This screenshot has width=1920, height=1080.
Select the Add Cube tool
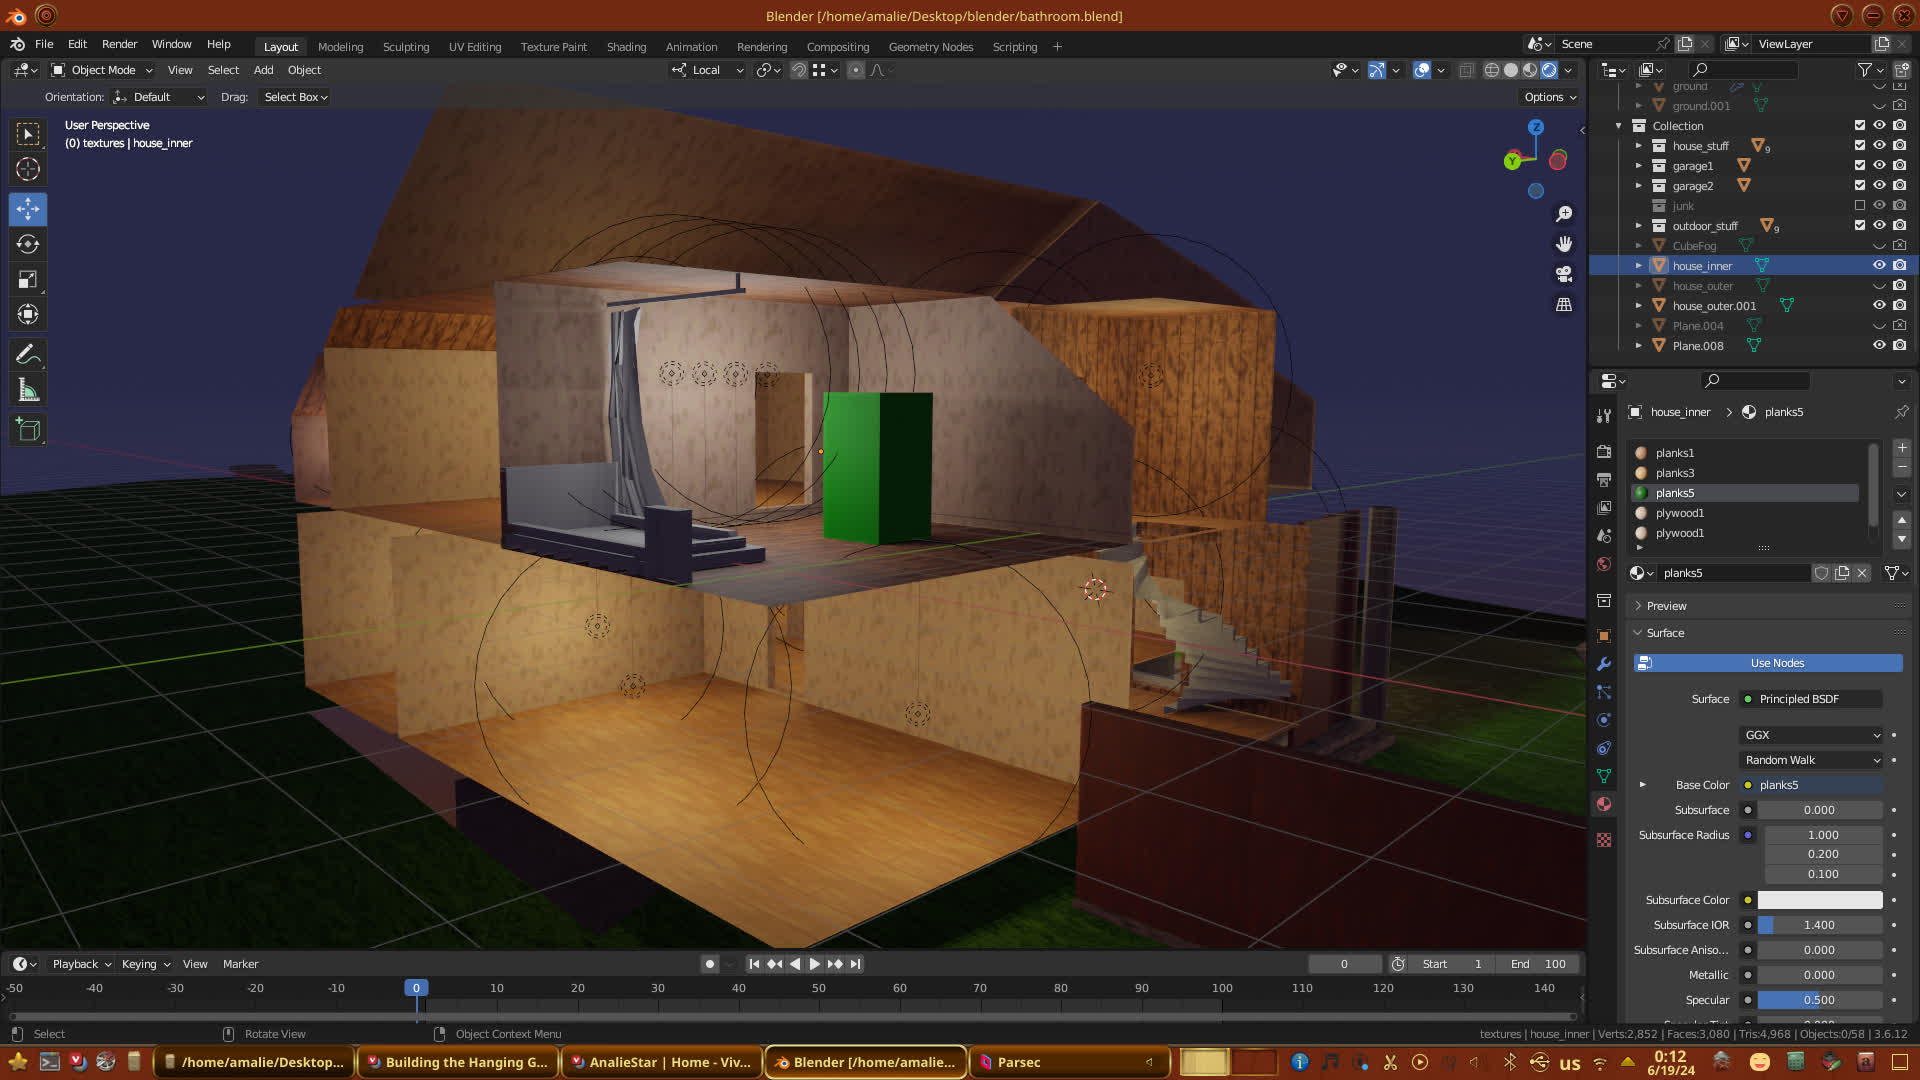pyautogui.click(x=28, y=430)
